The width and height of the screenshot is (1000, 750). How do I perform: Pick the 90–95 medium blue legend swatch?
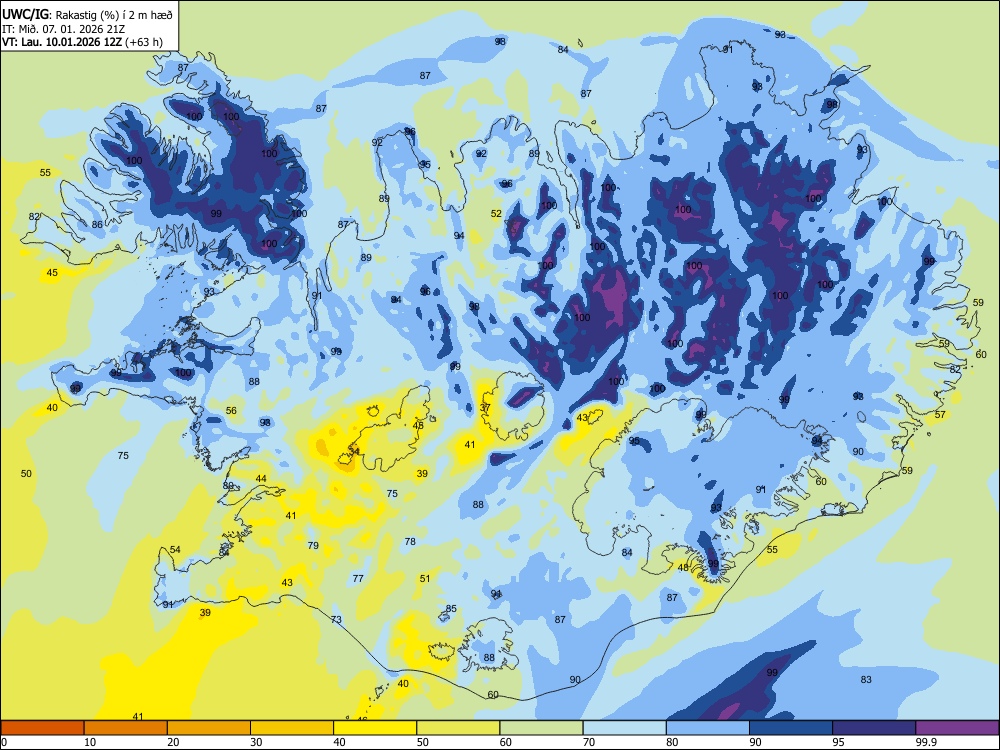coord(791,728)
